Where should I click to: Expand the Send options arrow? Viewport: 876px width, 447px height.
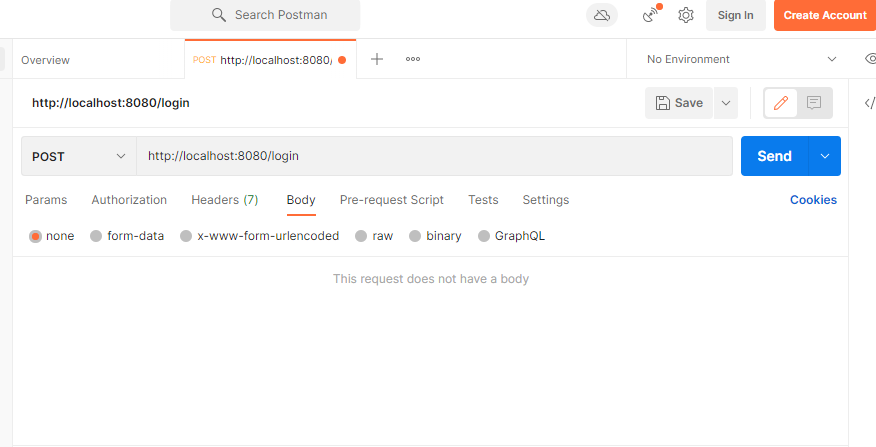point(825,156)
